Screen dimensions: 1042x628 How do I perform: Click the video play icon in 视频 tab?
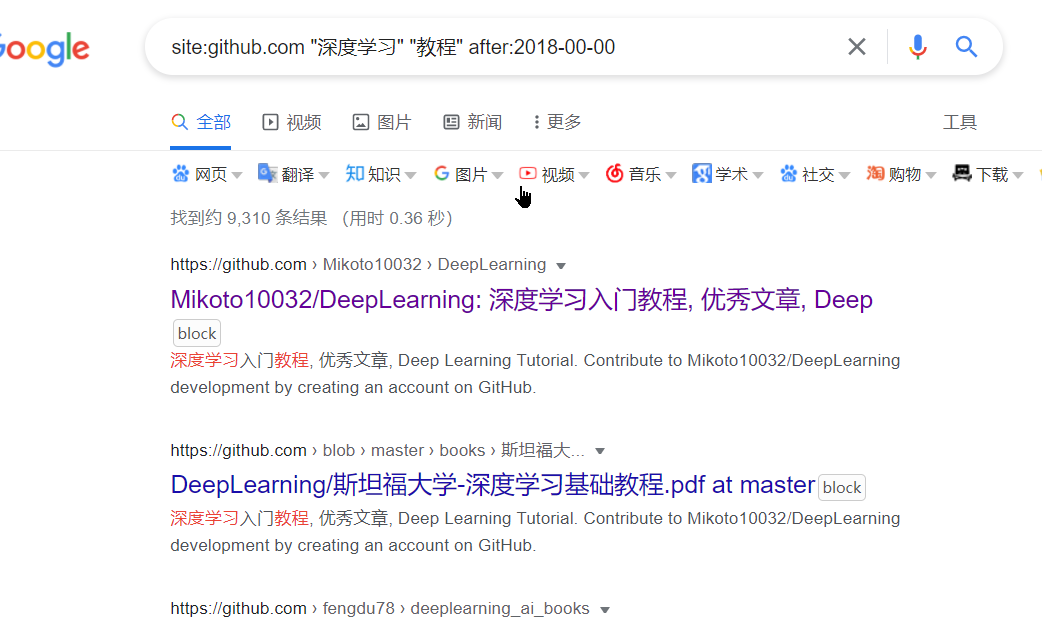[270, 122]
